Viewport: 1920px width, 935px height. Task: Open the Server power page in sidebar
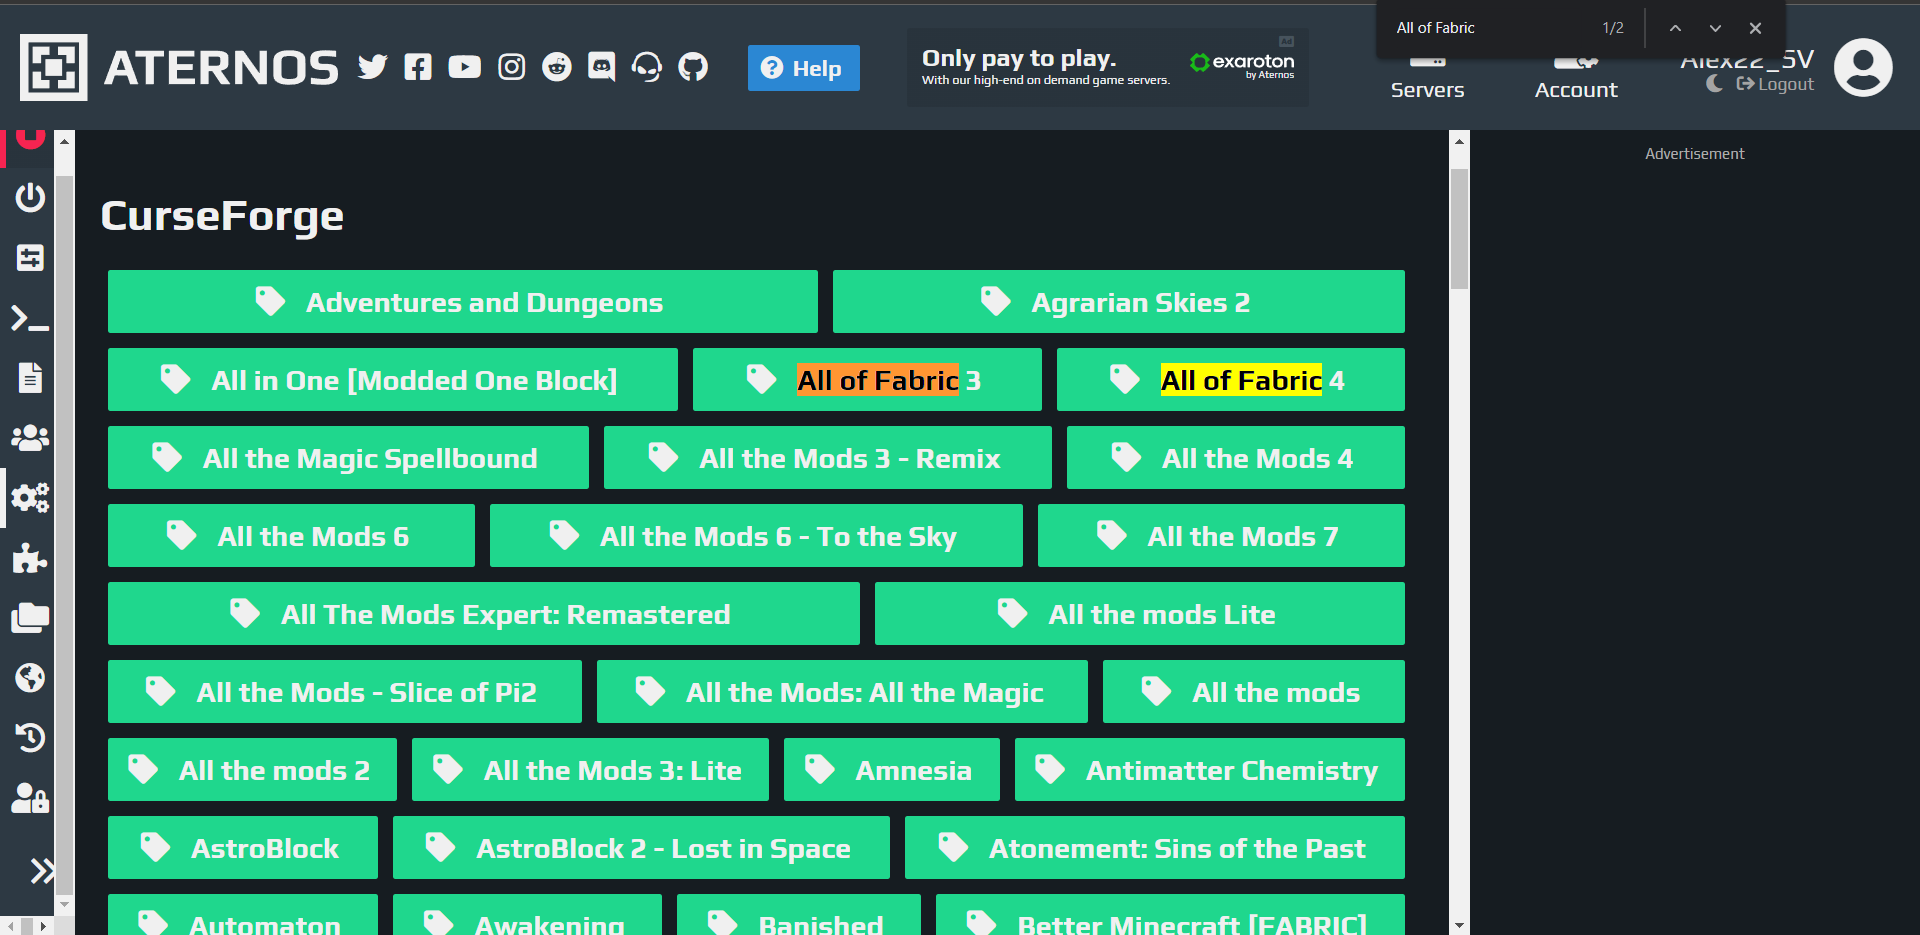coord(30,197)
